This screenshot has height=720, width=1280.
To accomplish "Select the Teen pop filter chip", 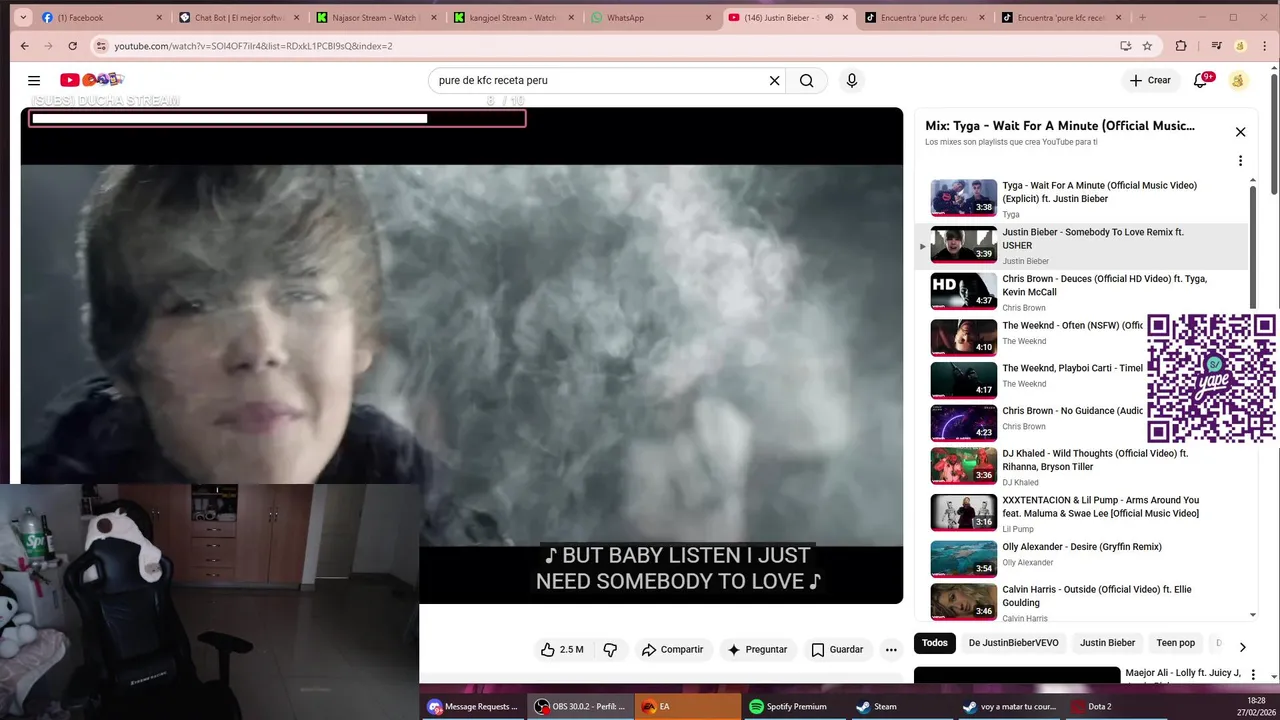I will point(1175,643).
